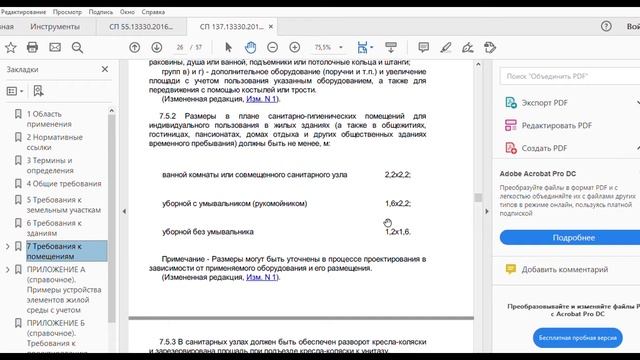The image size is (640, 360).
Task: Print the document with printer icon
Action: (x=32, y=48)
